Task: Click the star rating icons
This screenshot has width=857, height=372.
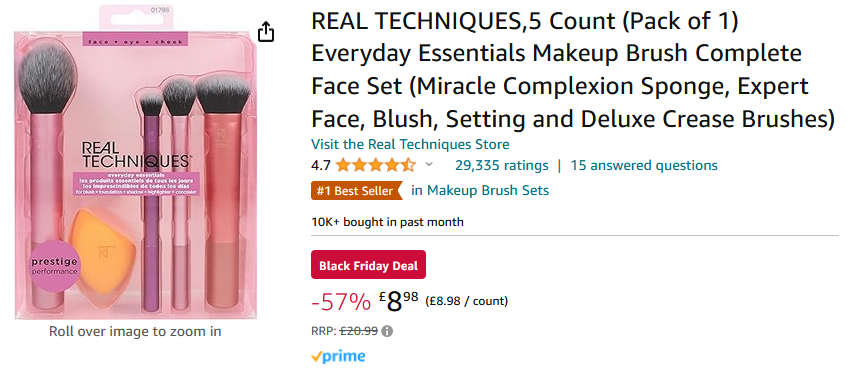Action: [375, 165]
